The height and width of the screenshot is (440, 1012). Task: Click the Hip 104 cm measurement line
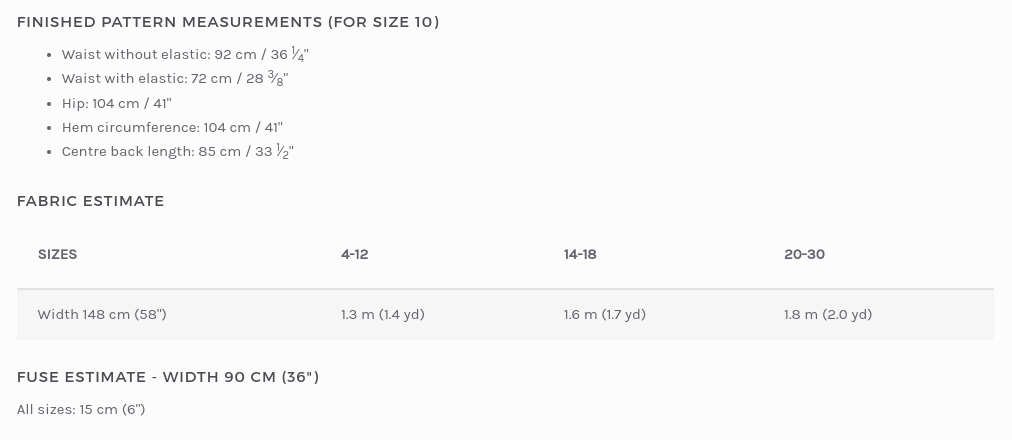pos(116,103)
